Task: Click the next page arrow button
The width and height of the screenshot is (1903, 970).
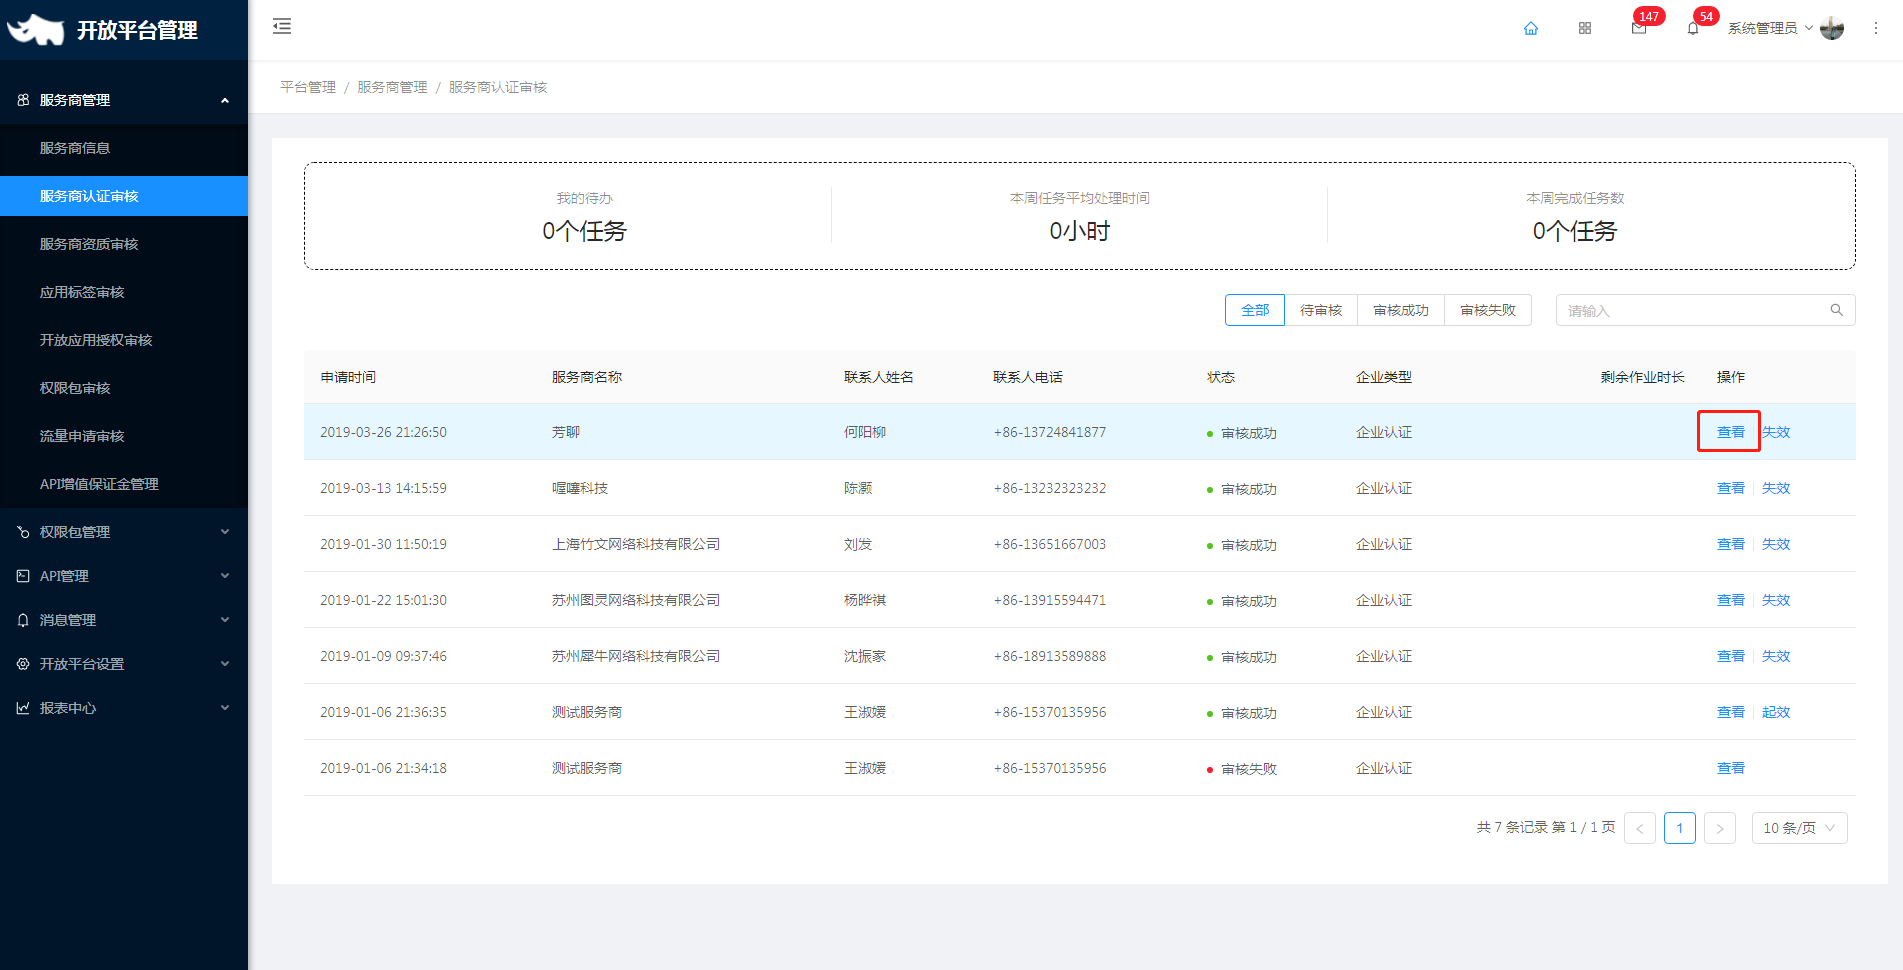Action: pyautogui.click(x=1720, y=828)
